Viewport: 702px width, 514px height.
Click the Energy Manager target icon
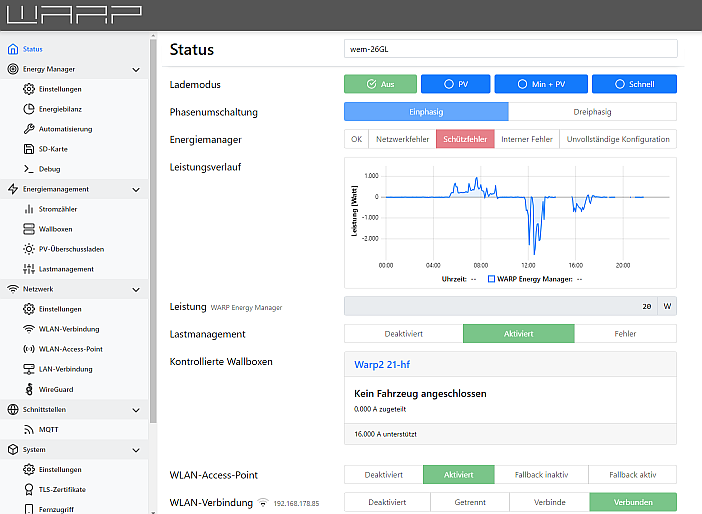pos(13,69)
